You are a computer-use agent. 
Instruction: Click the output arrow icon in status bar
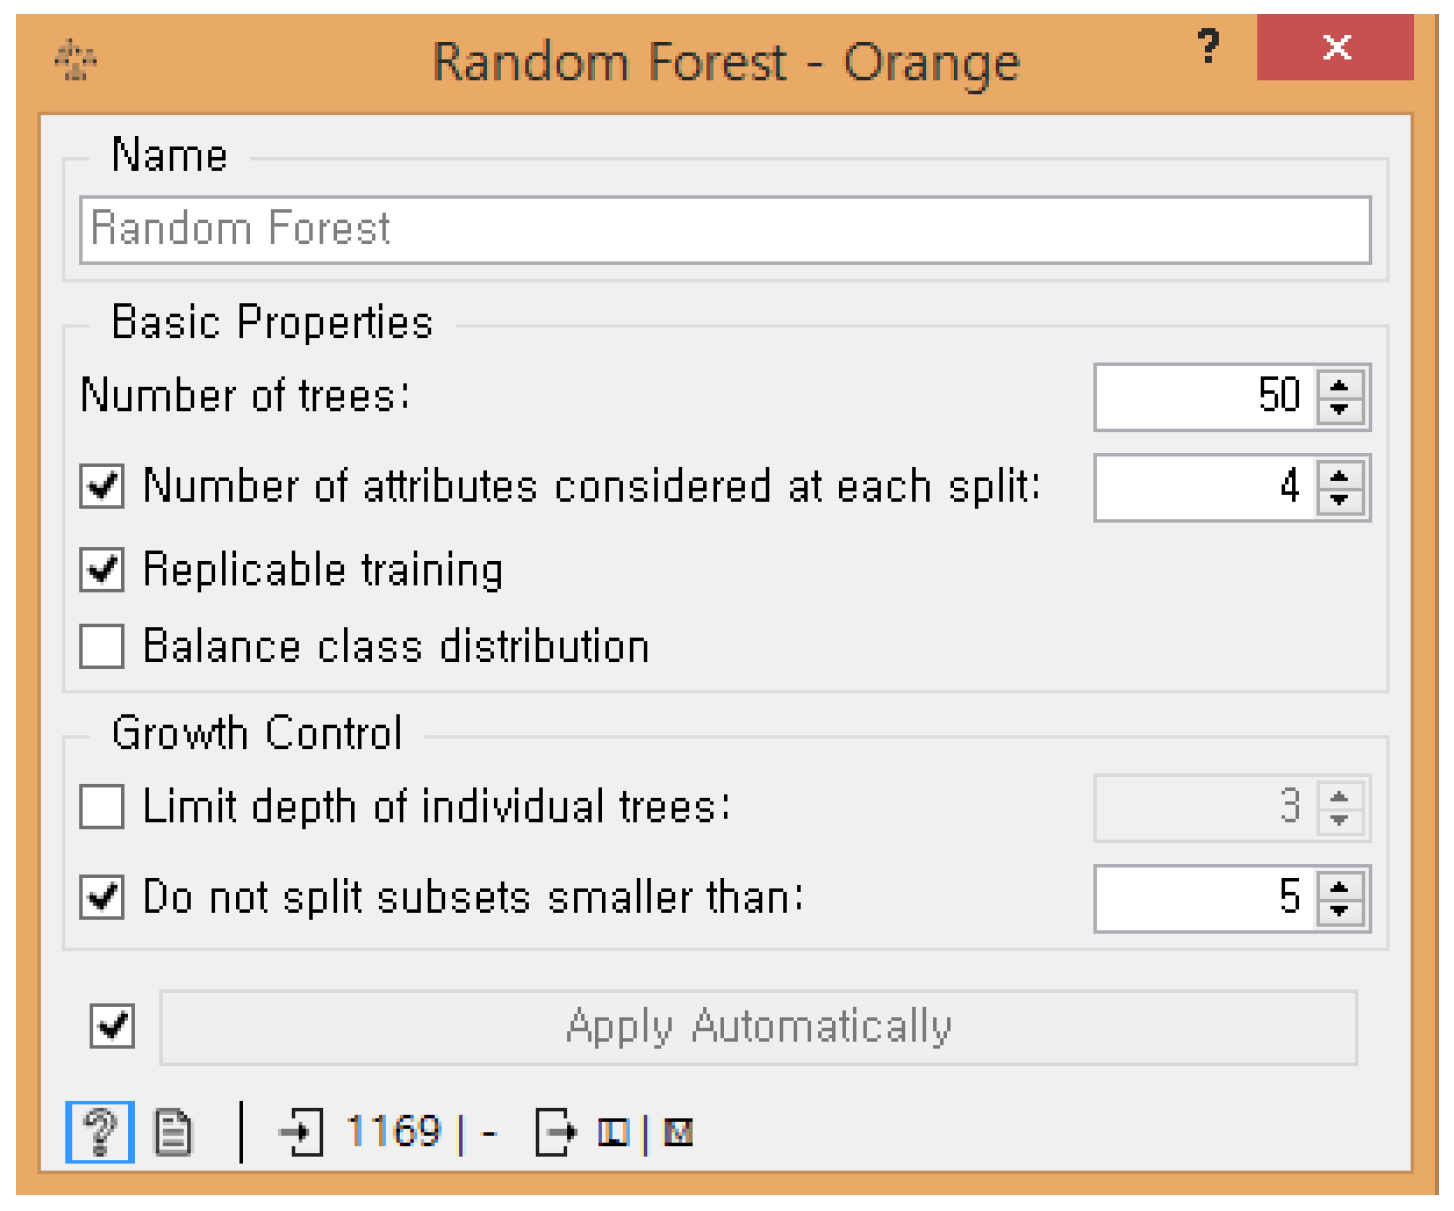[x=556, y=1132]
